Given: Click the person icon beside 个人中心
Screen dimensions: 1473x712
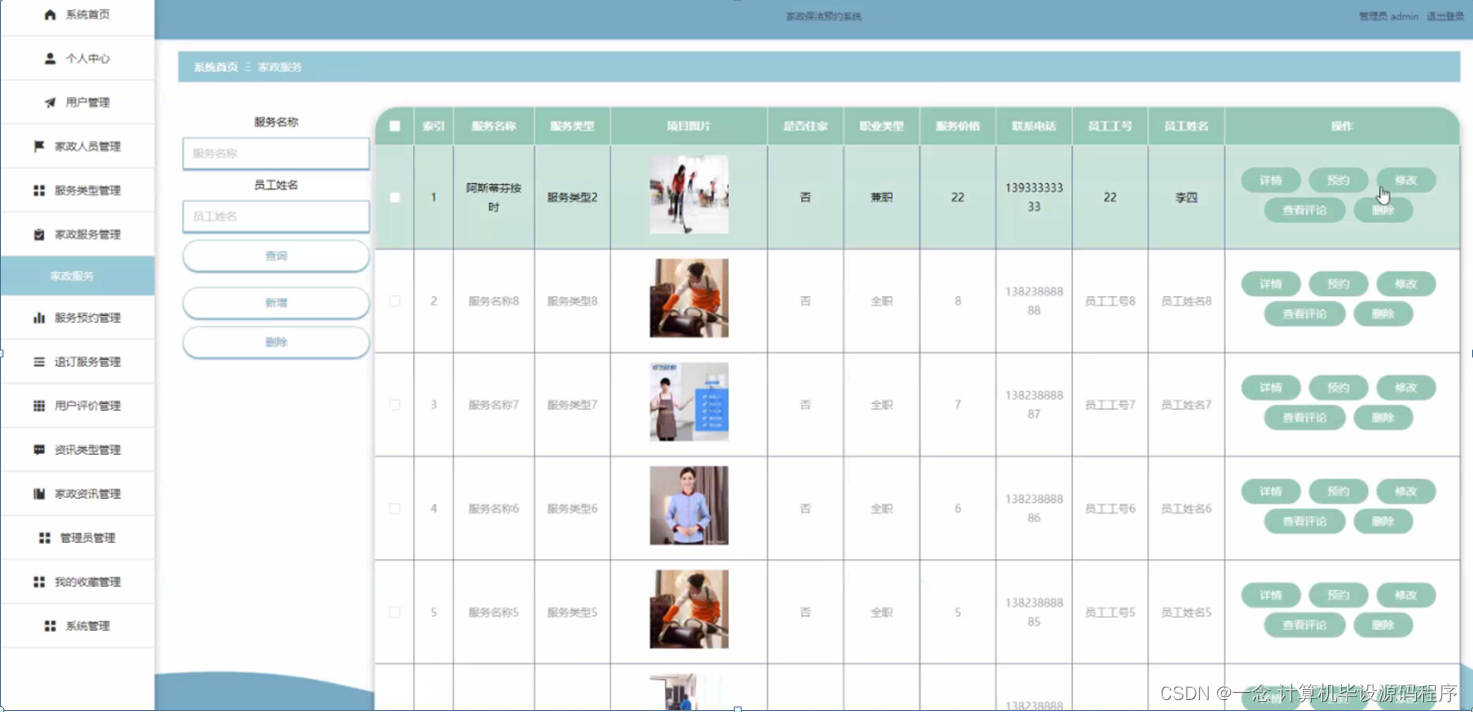Looking at the screenshot, I should (50, 59).
